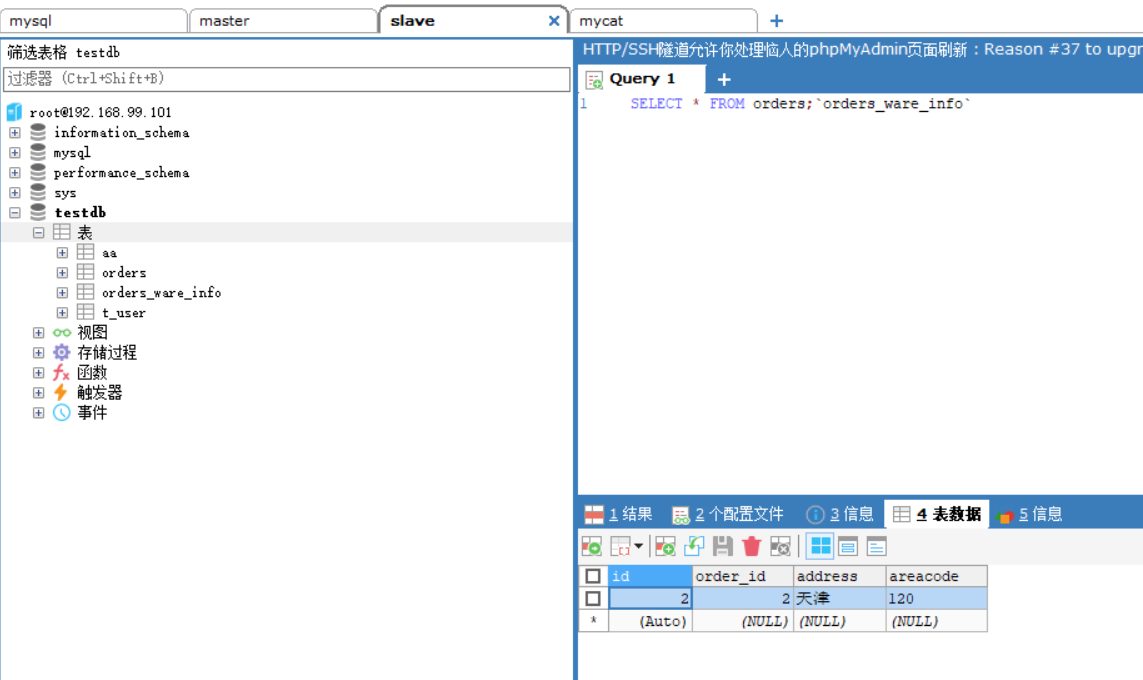Viewport: 1143px width, 680px height.
Task: Expand the t_user table node
Action: (62, 313)
